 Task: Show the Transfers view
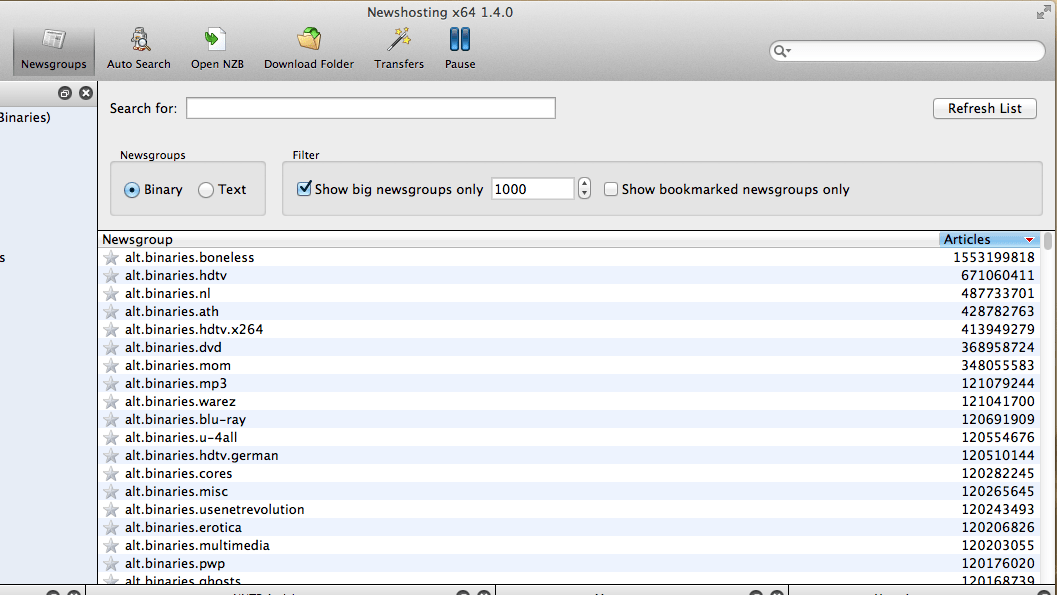tap(399, 50)
